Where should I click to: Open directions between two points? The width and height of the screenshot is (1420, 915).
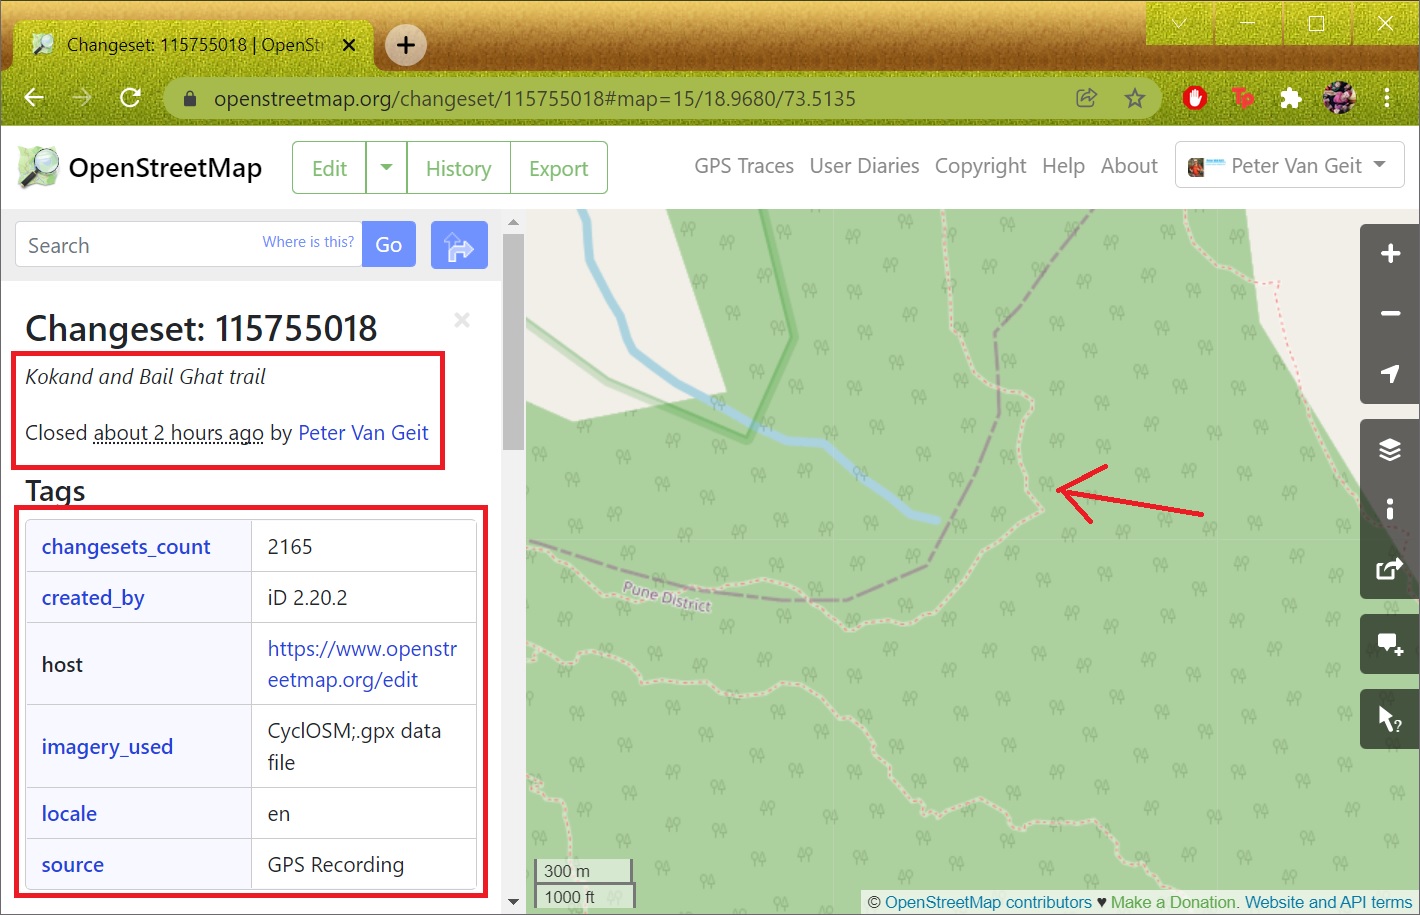tap(459, 245)
